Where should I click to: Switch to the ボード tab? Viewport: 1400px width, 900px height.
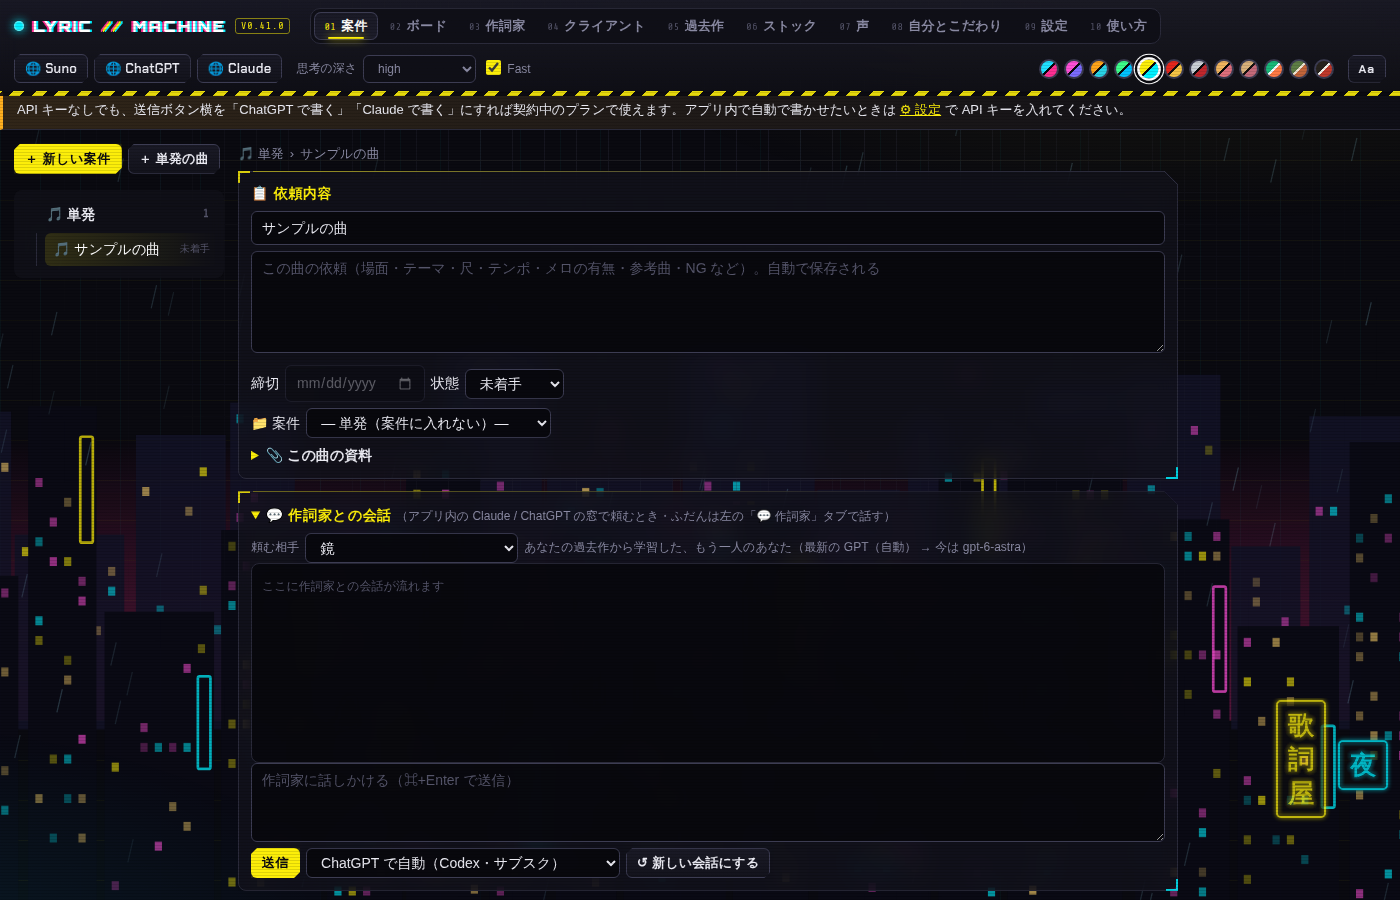click(x=418, y=26)
